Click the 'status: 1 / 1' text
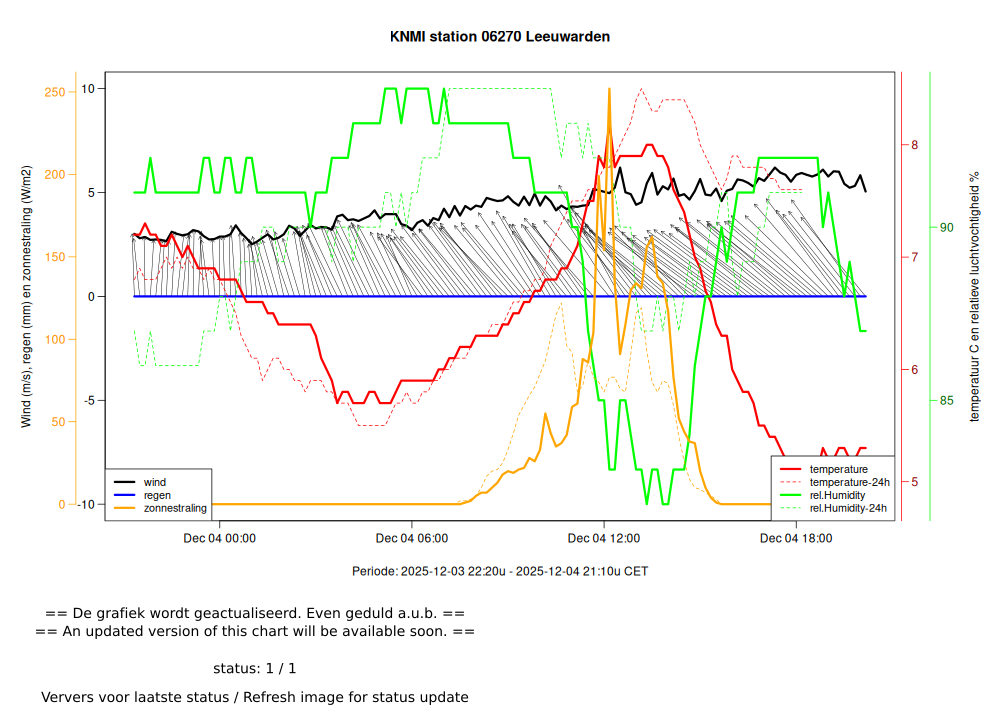The width and height of the screenshot is (1000, 720). (x=255, y=668)
